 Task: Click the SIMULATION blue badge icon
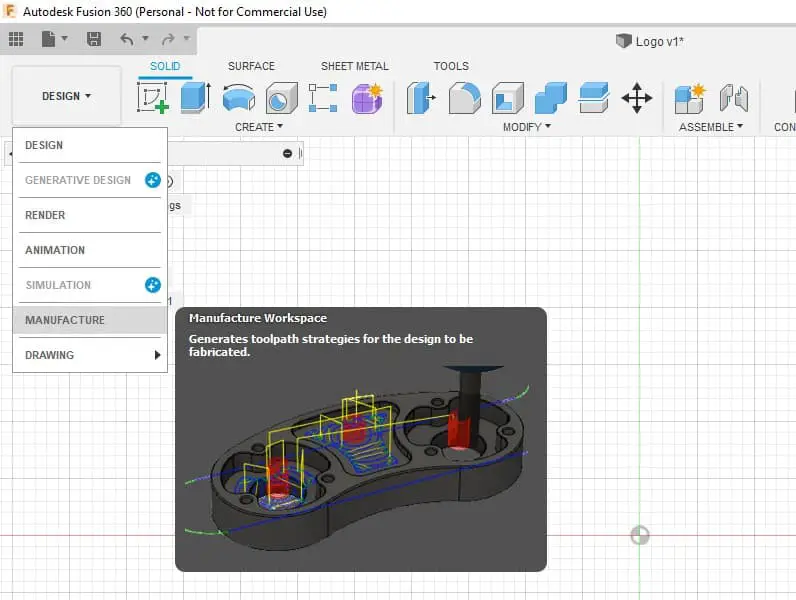click(153, 285)
